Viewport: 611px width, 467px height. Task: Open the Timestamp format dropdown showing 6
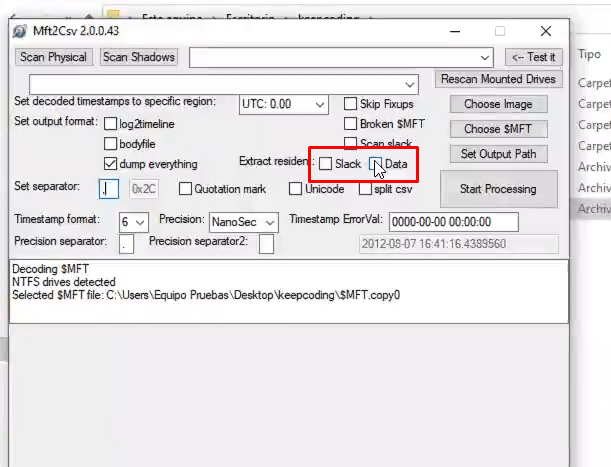tap(134, 223)
